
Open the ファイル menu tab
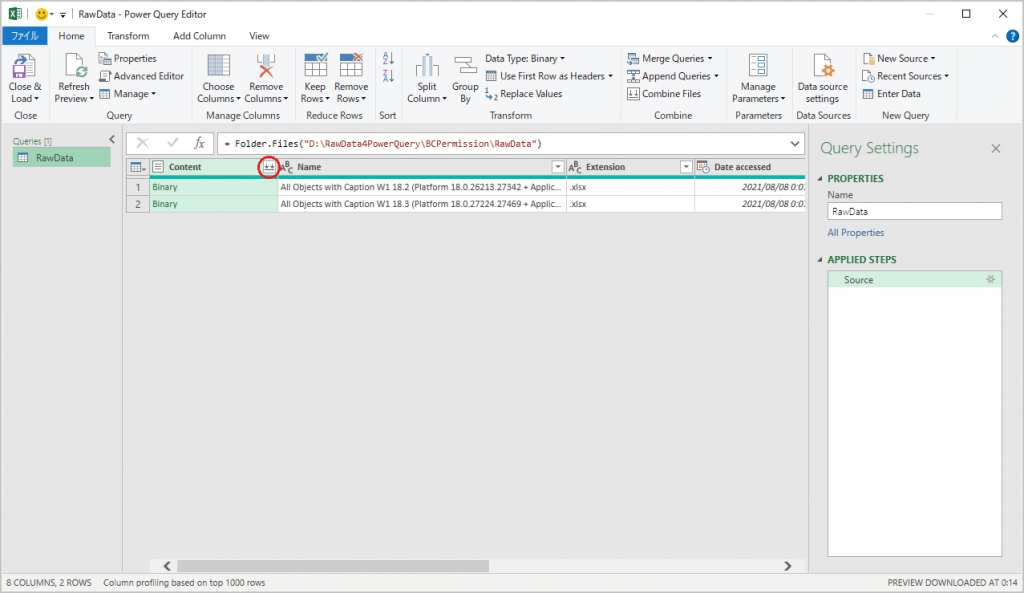[x=25, y=36]
